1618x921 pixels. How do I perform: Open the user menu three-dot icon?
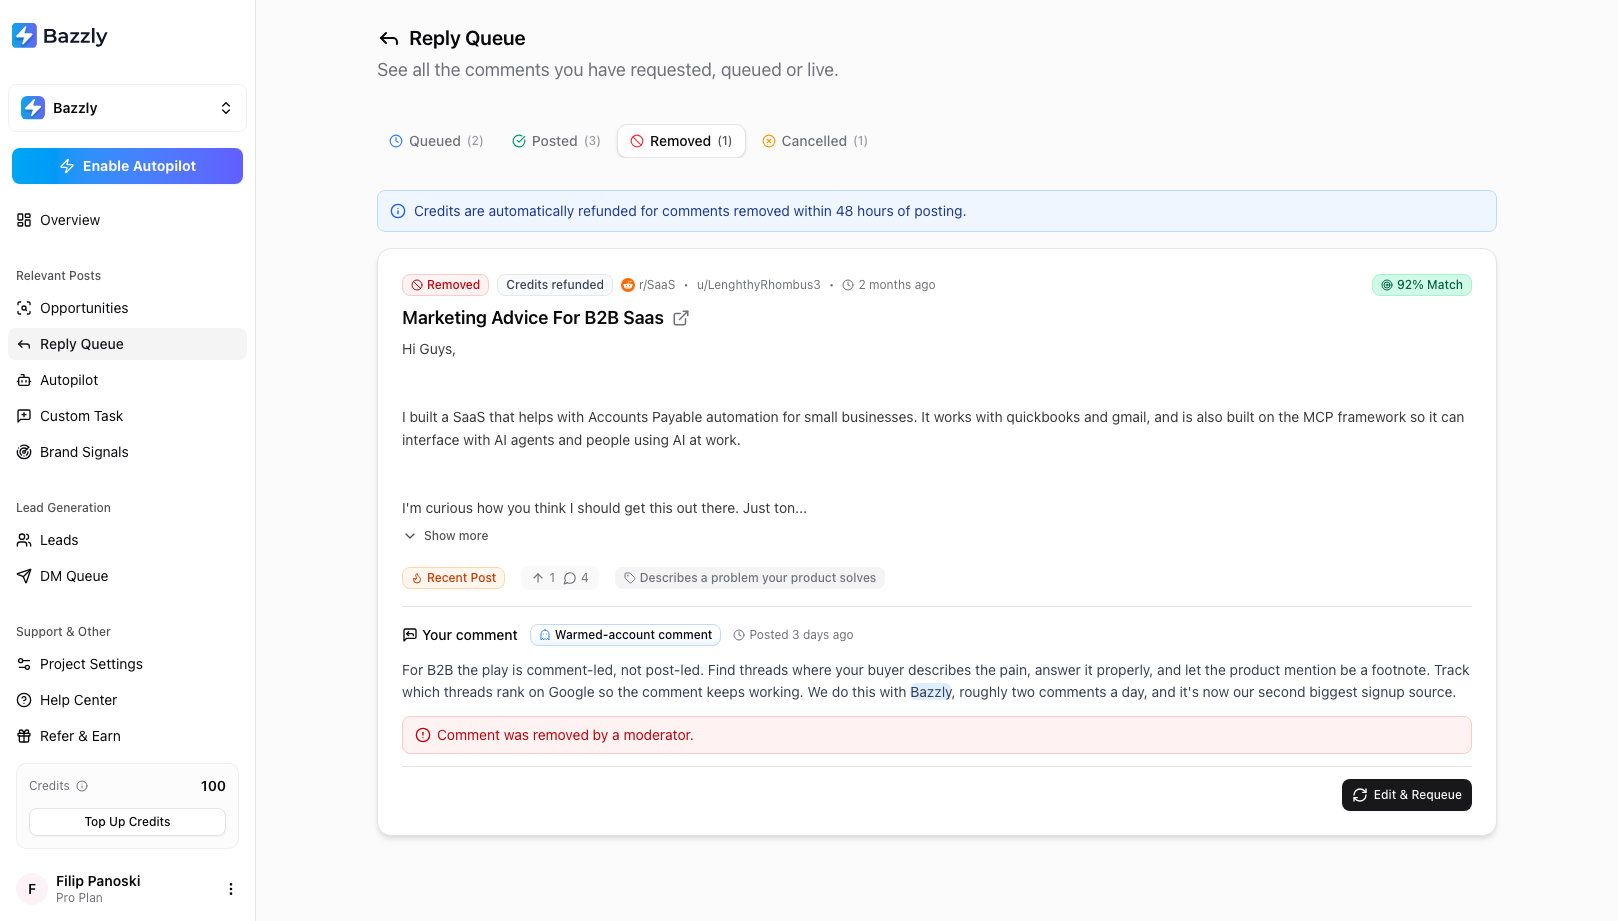coord(231,889)
